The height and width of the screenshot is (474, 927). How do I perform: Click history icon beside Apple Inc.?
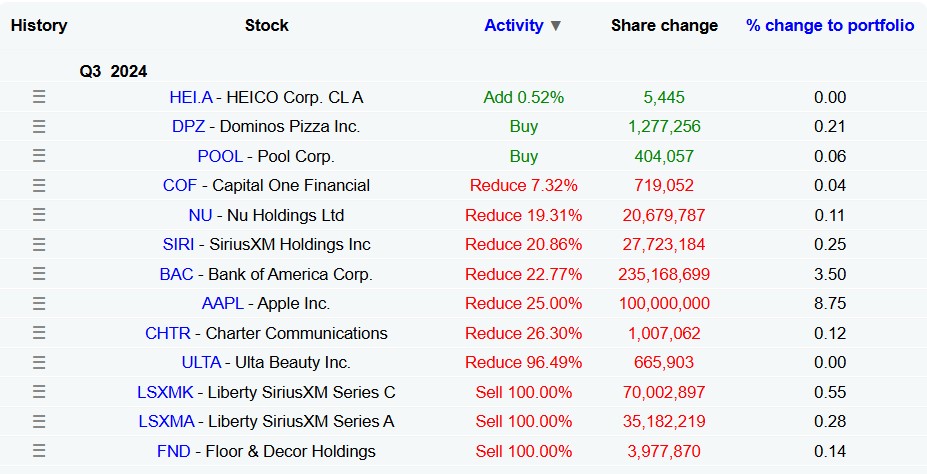point(39,303)
